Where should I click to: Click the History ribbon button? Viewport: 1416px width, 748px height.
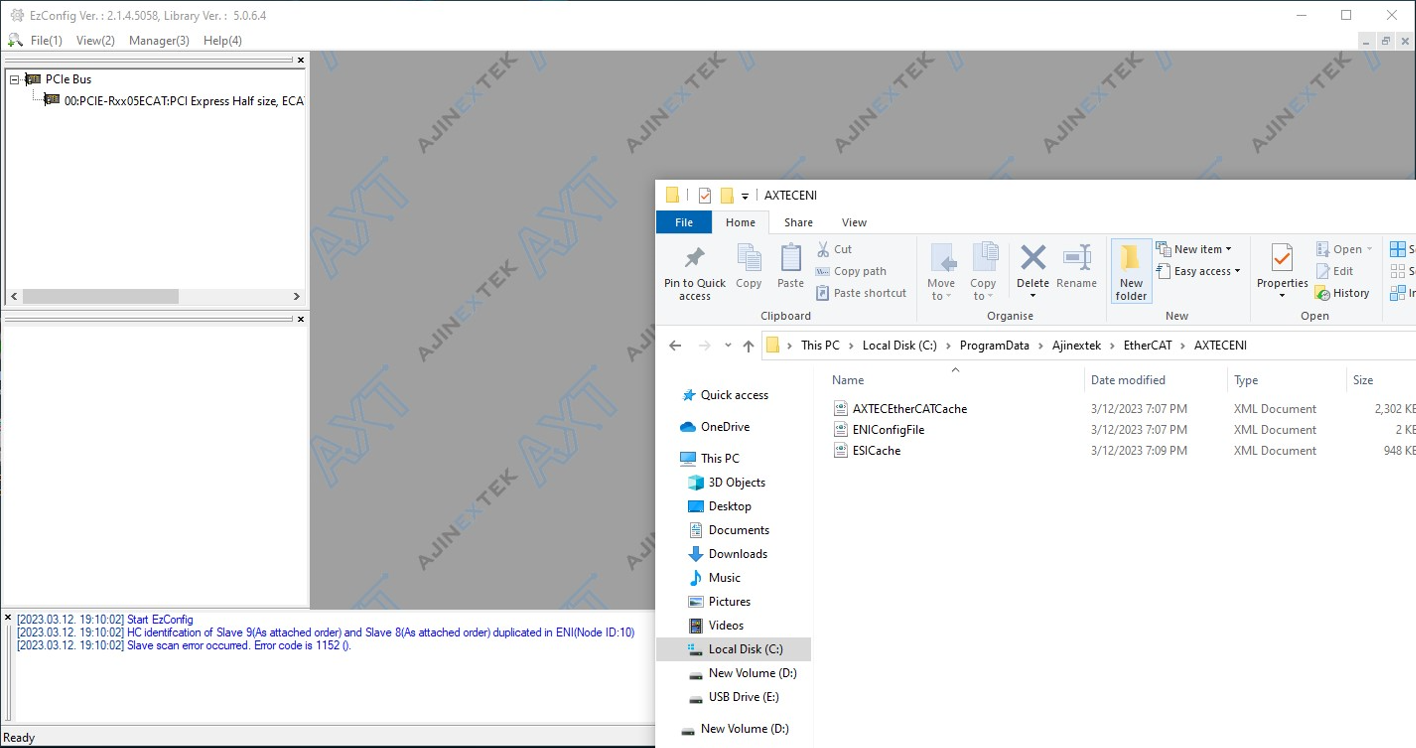[x=1342, y=293]
